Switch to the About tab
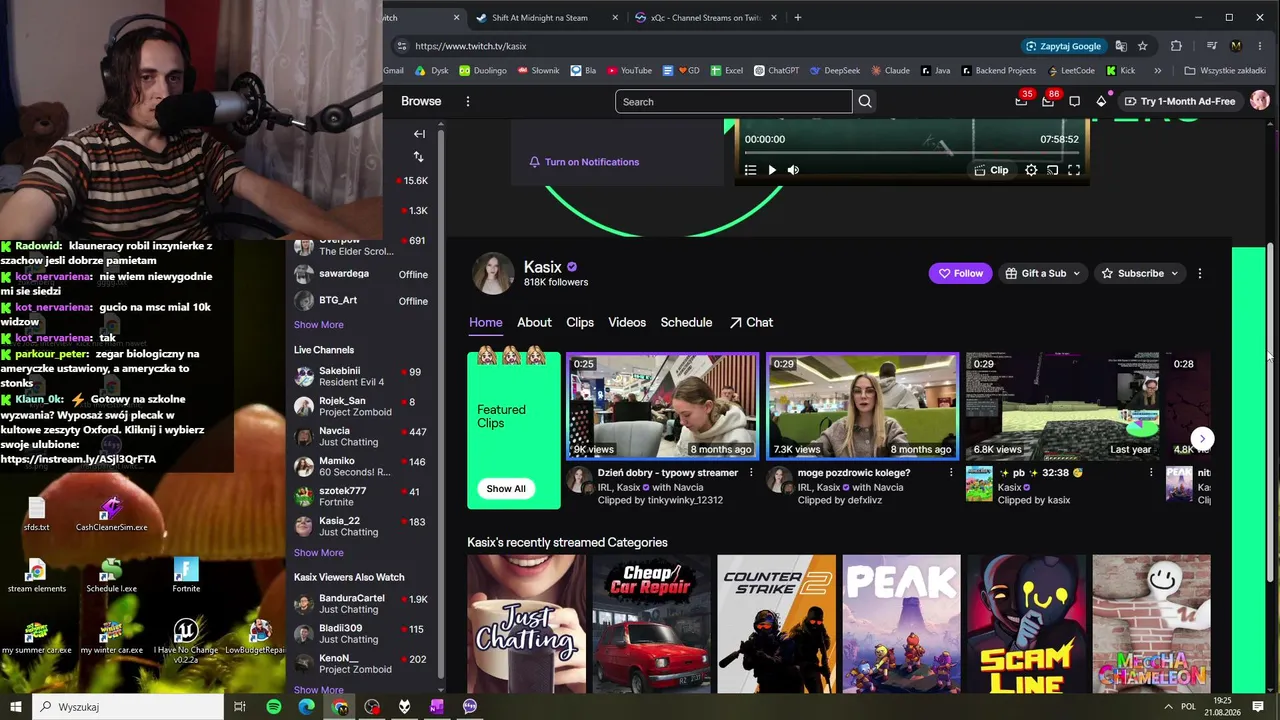The image size is (1280, 720). coord(534,322)
